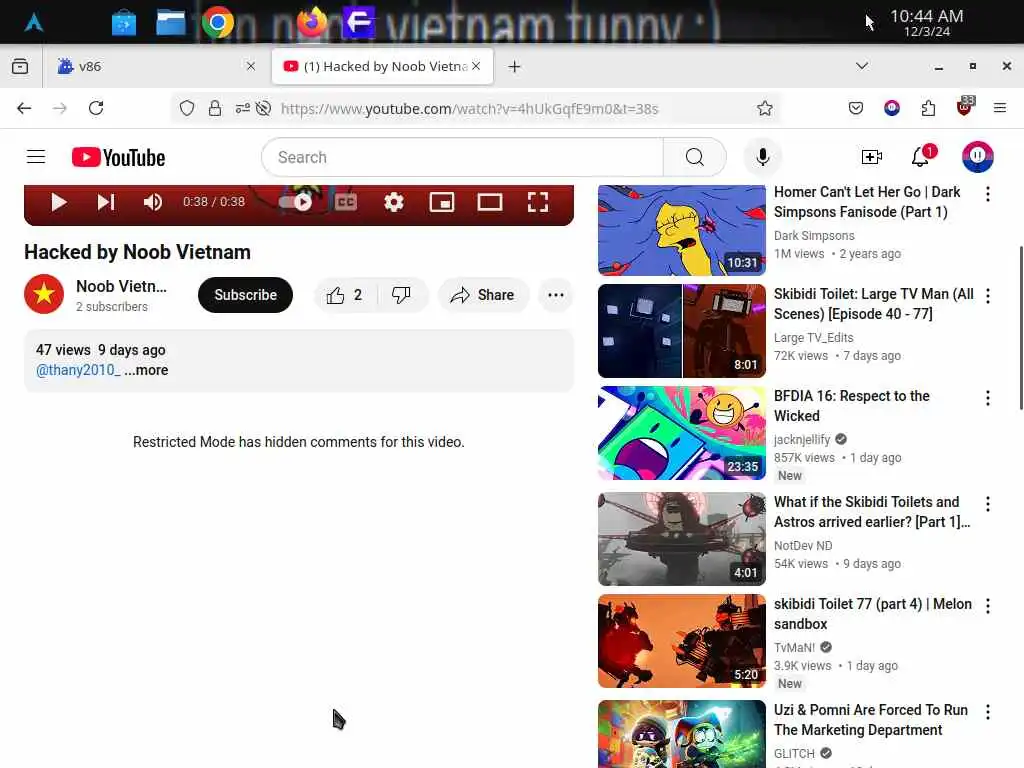
Task: Open options for BFDIA 16 video
Action: 987,398
